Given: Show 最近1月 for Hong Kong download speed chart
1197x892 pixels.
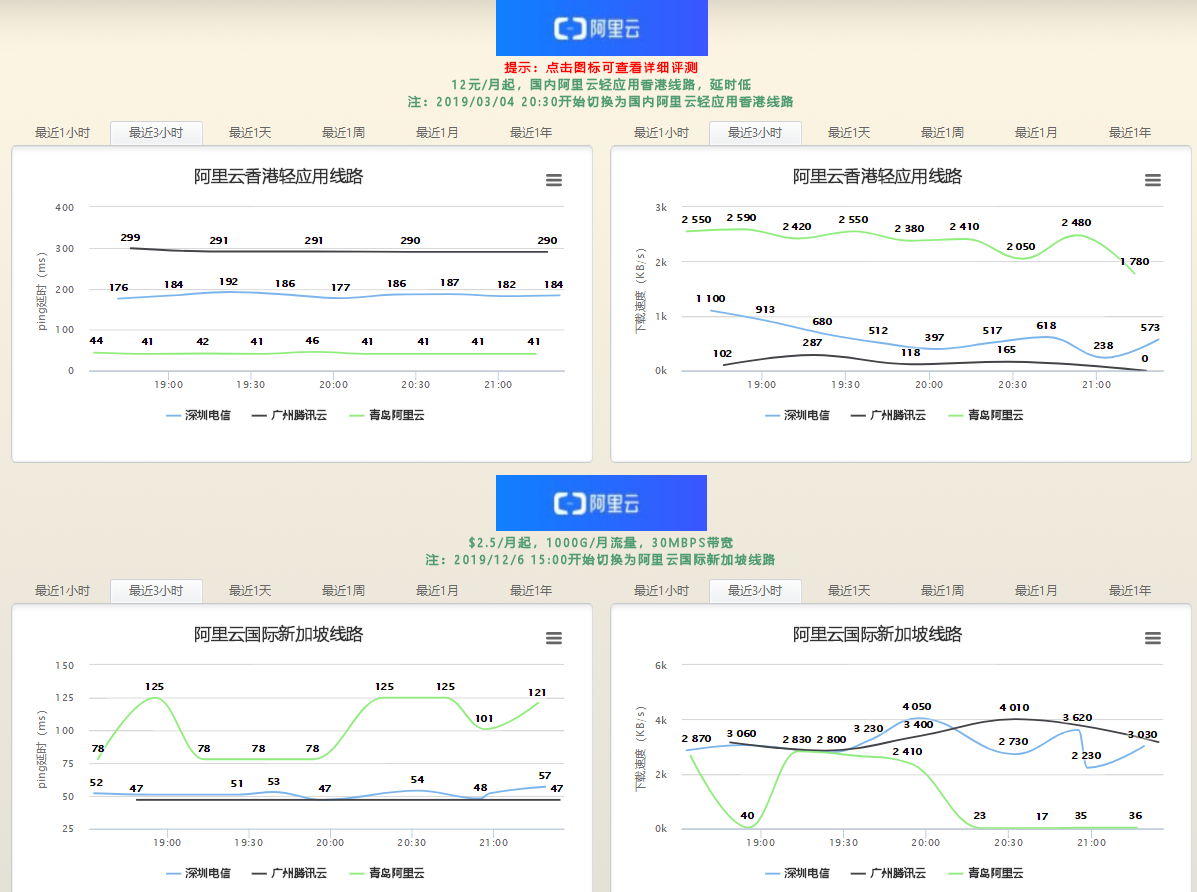Looking at the screenshot, I should 1037,133.
